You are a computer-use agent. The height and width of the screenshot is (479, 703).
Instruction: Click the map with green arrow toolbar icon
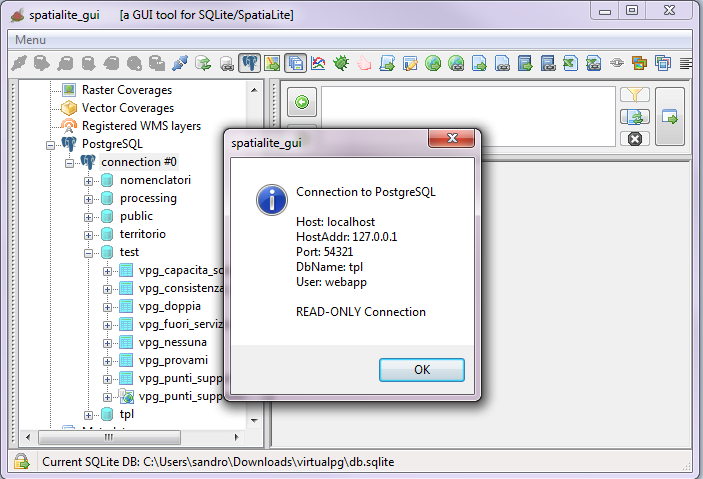point(272,63)
